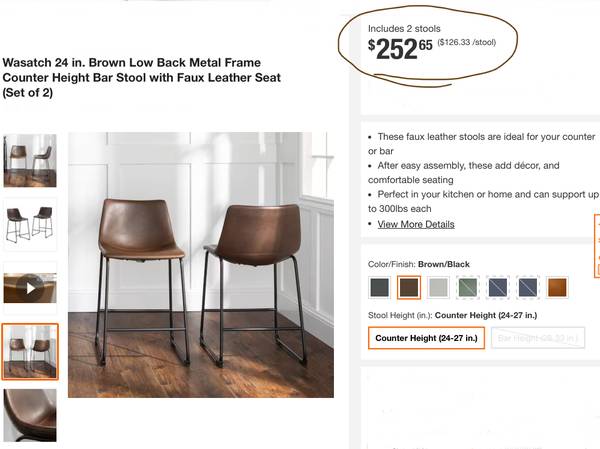Show first thumbnail of two stools angled
600x449 pixels.
click(30, 160)
